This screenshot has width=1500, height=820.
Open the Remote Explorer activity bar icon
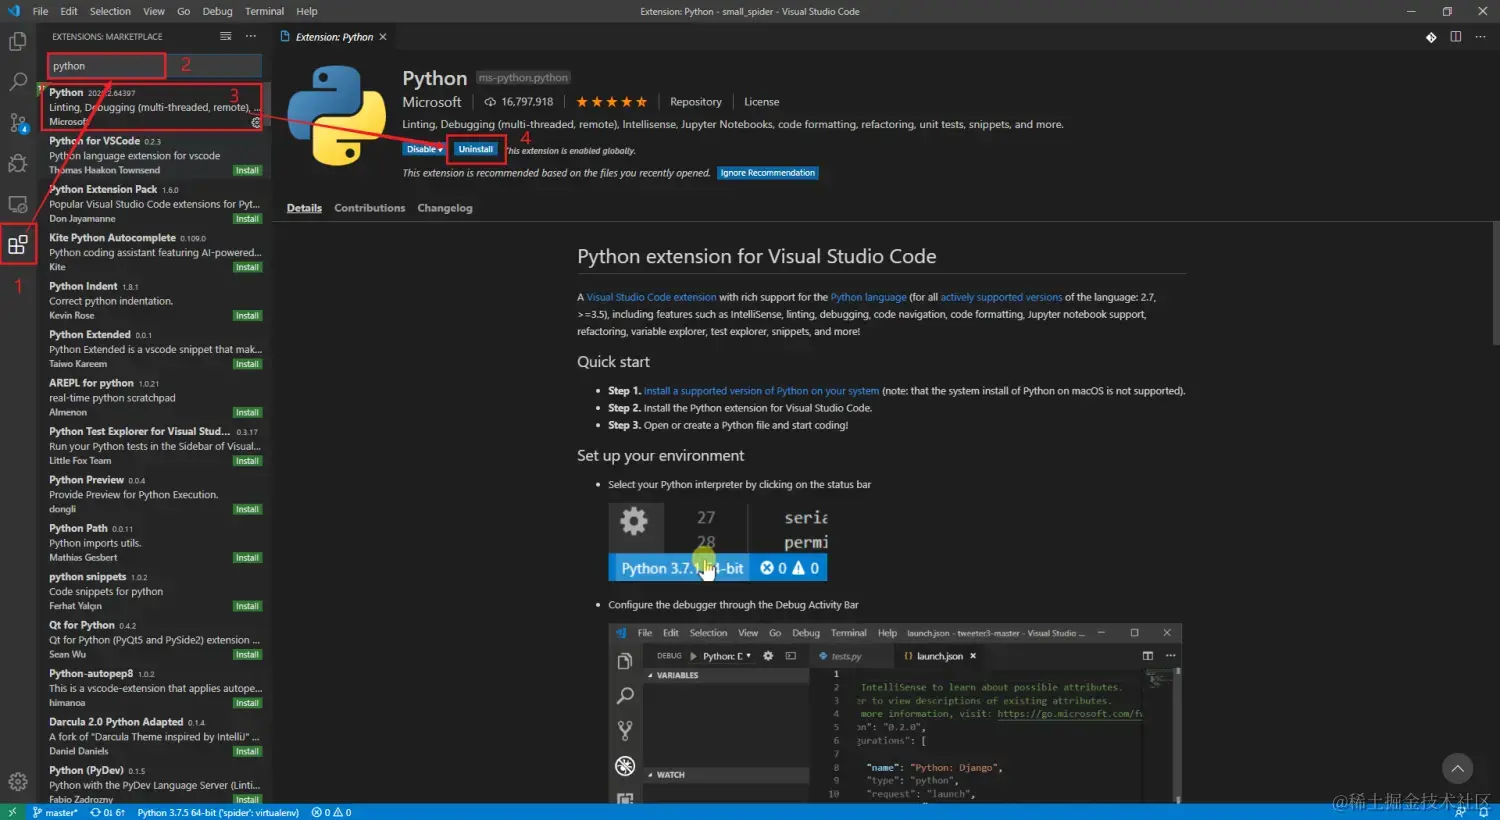point(18,204)
